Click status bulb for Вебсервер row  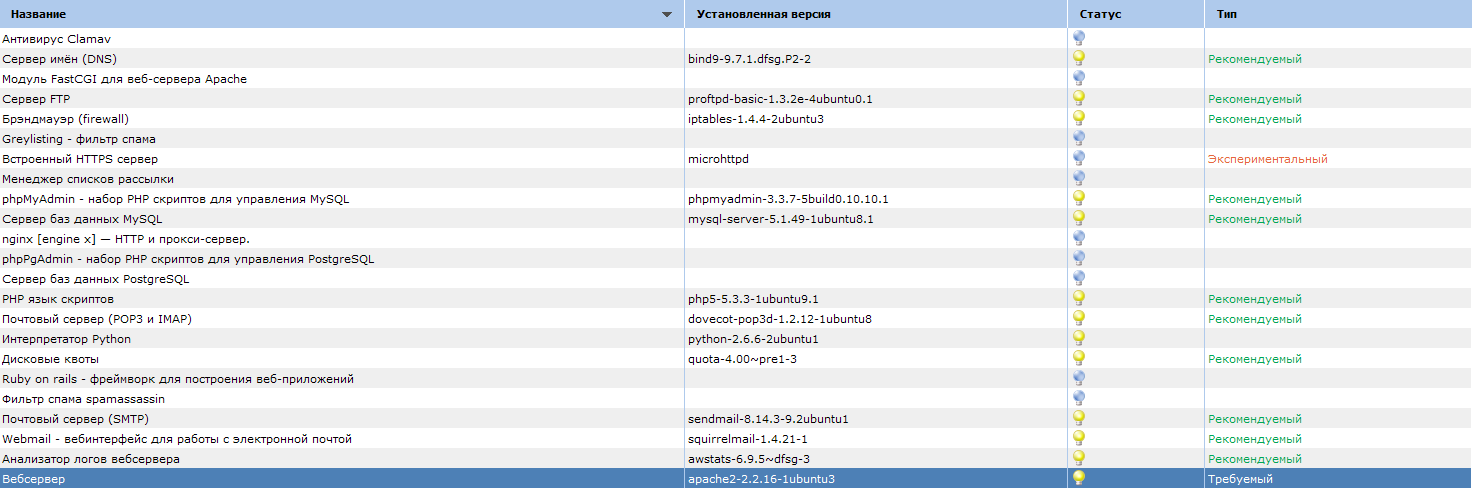(x=1079, y=478)
